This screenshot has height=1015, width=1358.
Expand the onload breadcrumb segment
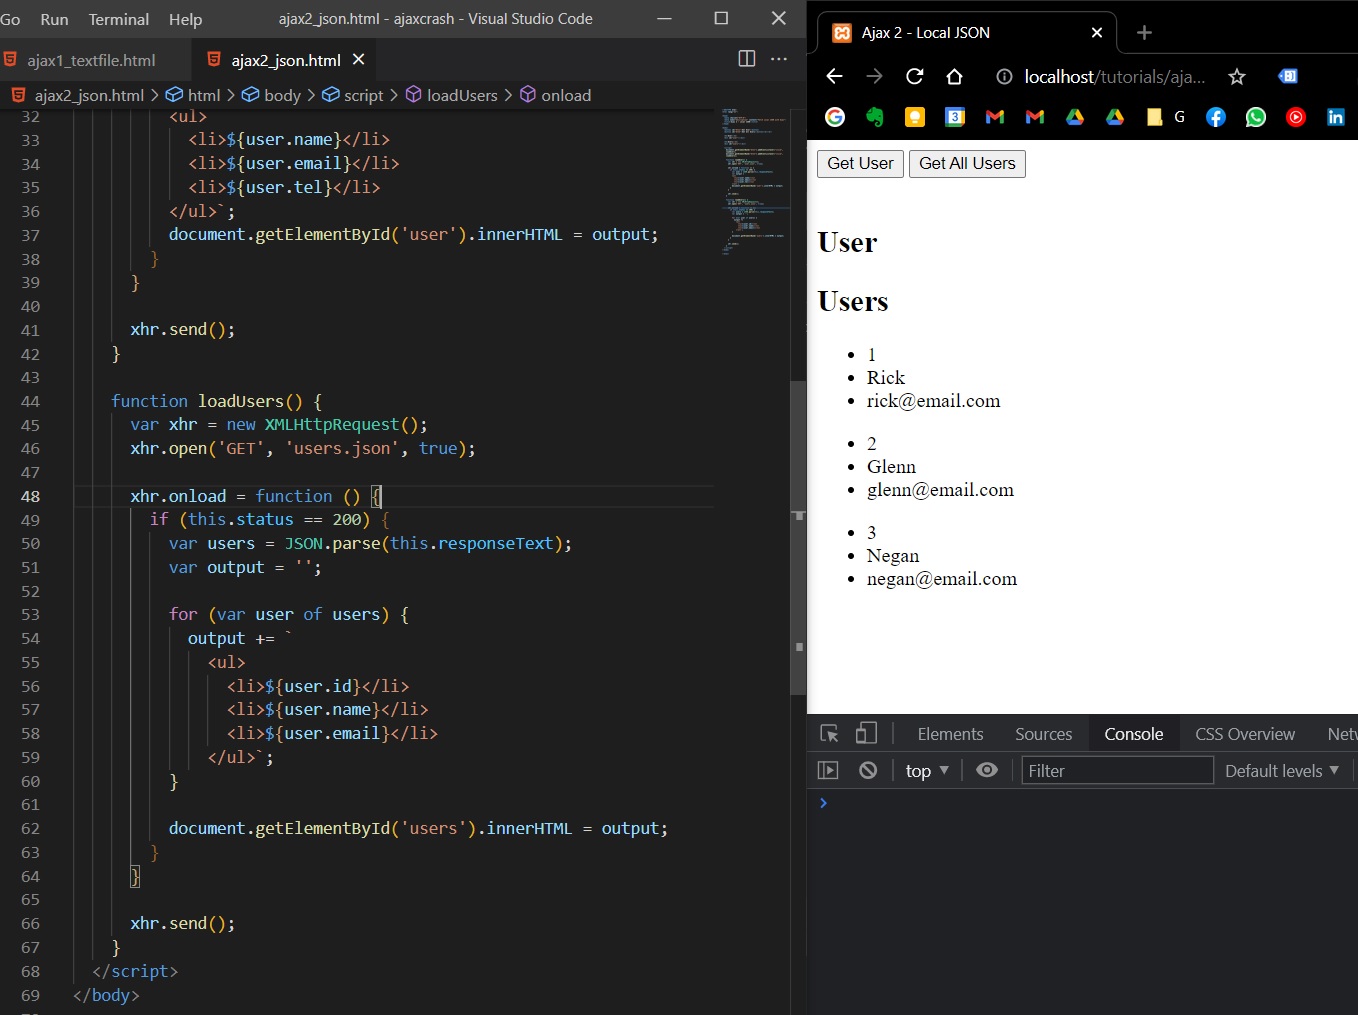tap(555, 95)
